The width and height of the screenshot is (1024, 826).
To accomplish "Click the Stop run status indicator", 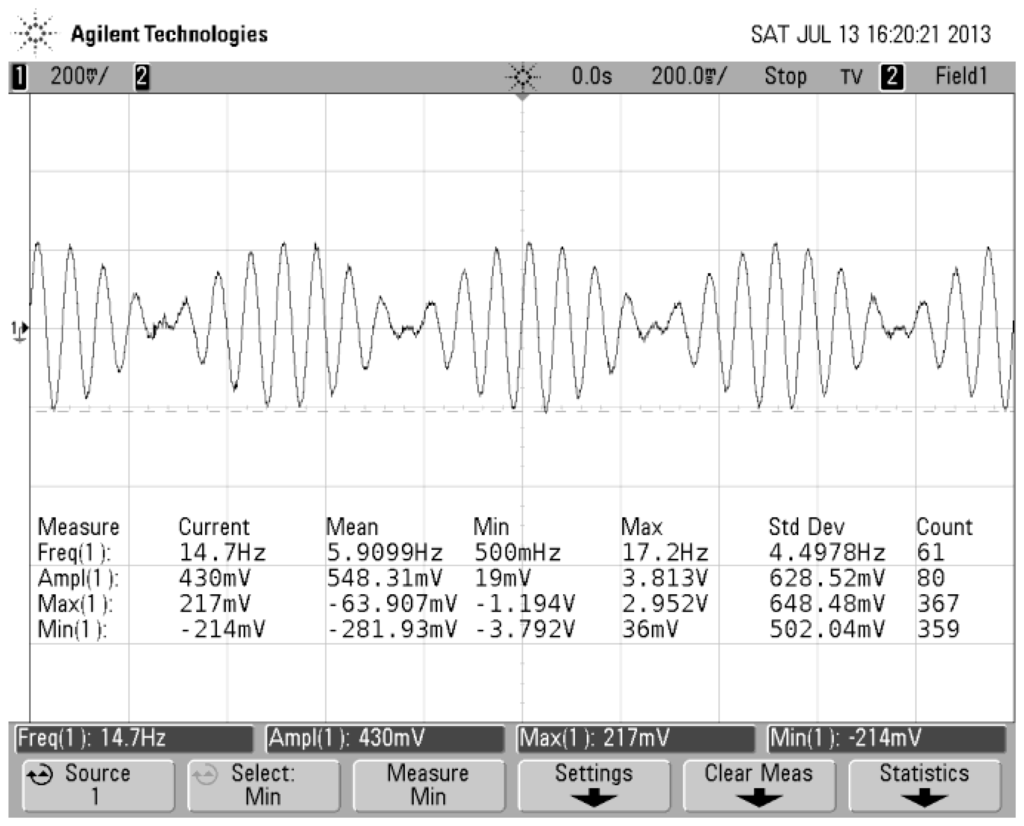I will click(785, 76).
